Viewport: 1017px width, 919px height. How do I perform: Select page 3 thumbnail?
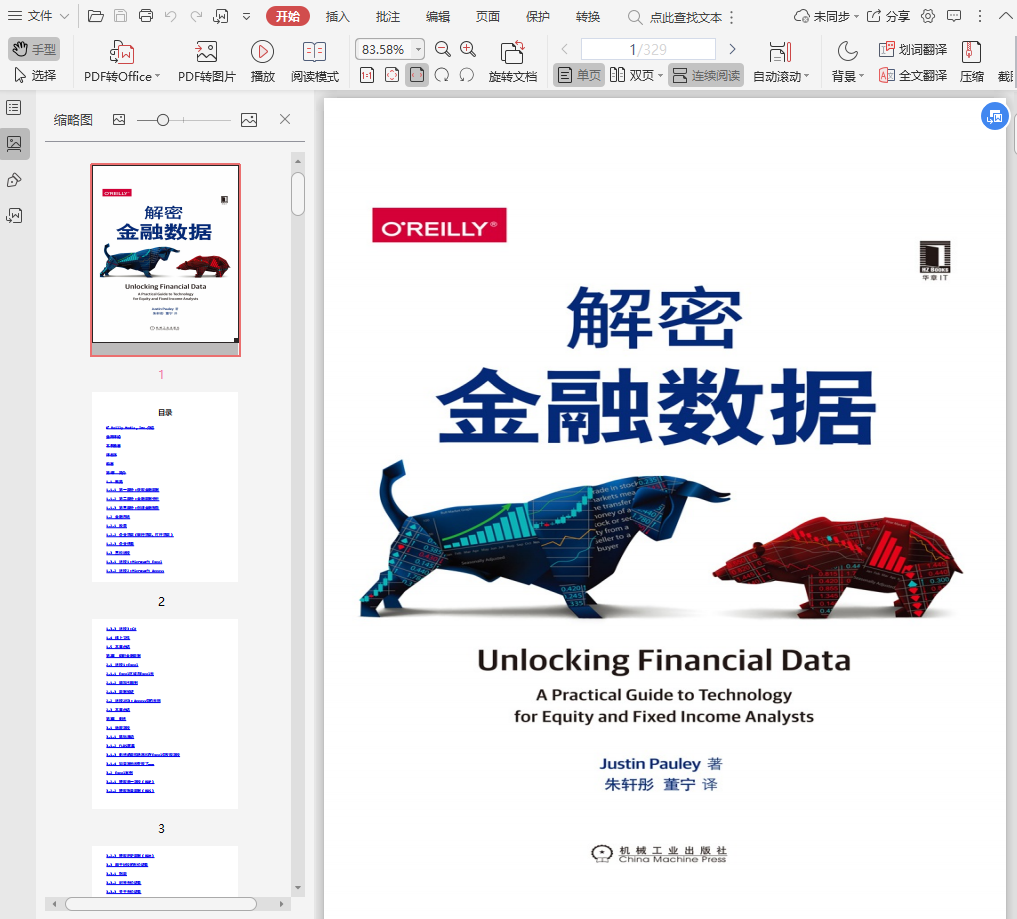pos(165,713)
